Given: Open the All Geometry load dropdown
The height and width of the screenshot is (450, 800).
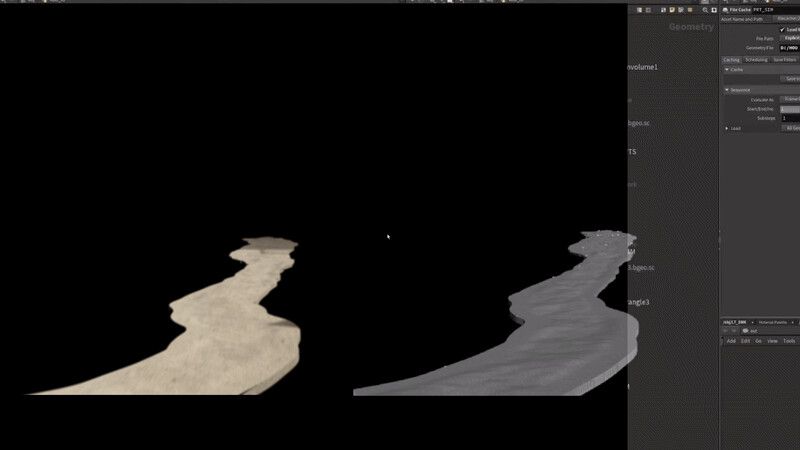Looking at the screenshot, I should point(790,128).
